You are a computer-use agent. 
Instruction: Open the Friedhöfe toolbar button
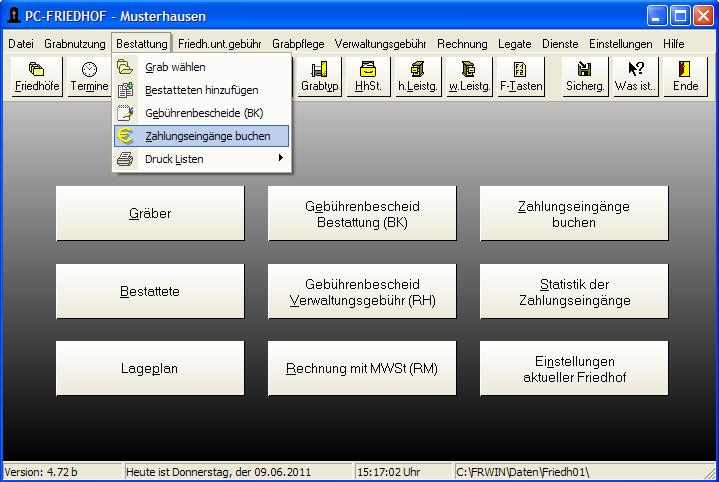coord(37,77)
